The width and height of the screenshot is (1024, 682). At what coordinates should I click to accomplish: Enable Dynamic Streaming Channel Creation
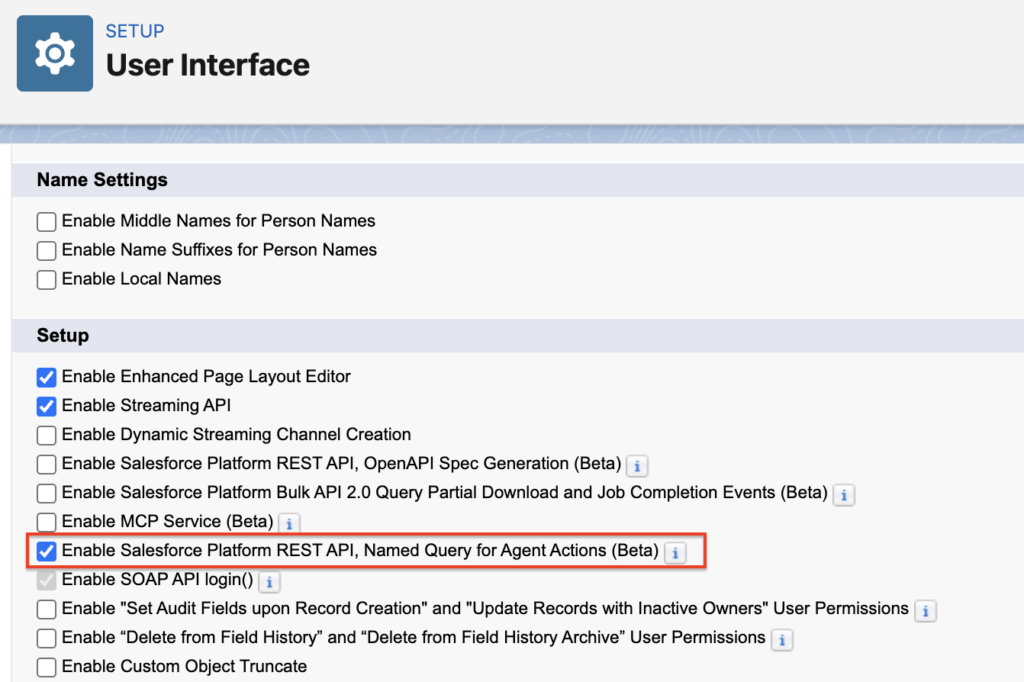45,435
